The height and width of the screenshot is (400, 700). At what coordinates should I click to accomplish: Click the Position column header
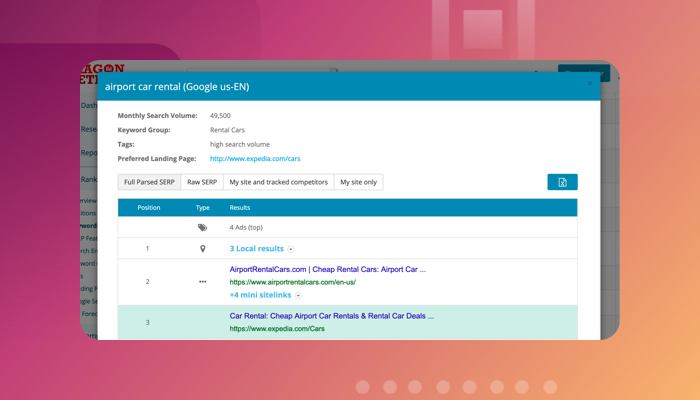pyautogui.click(x=148, y=208)
